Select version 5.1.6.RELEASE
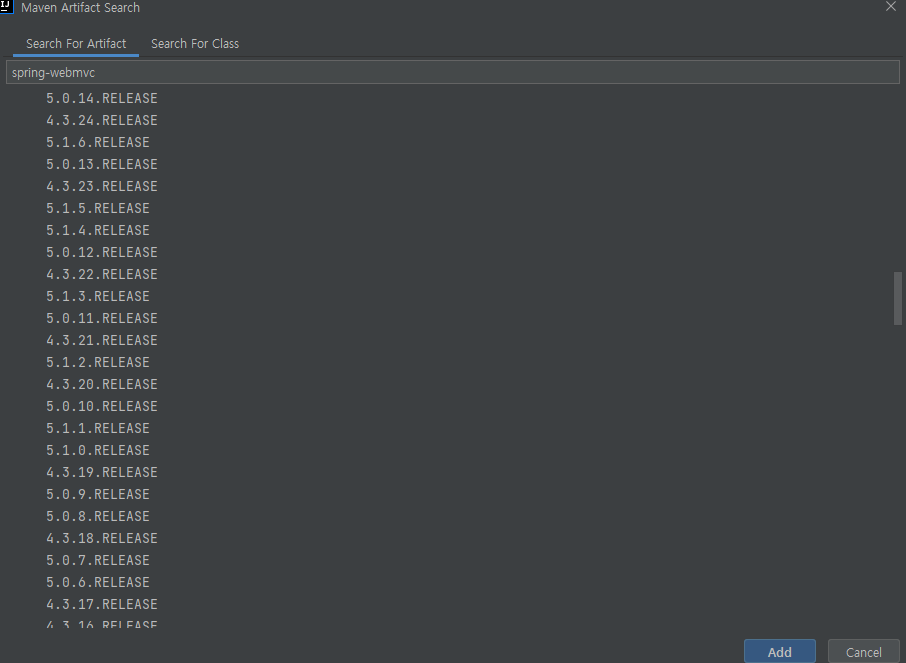The image size is (906, 663). click(x=98, y=142)
